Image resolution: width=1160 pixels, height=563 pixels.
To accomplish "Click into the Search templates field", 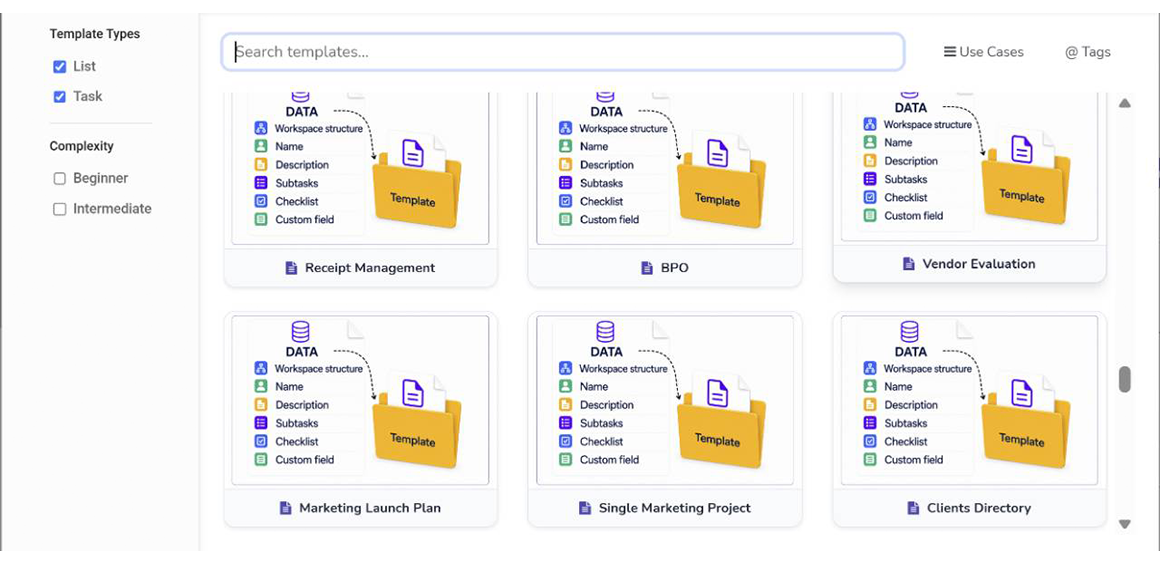I will click(563, 52).
